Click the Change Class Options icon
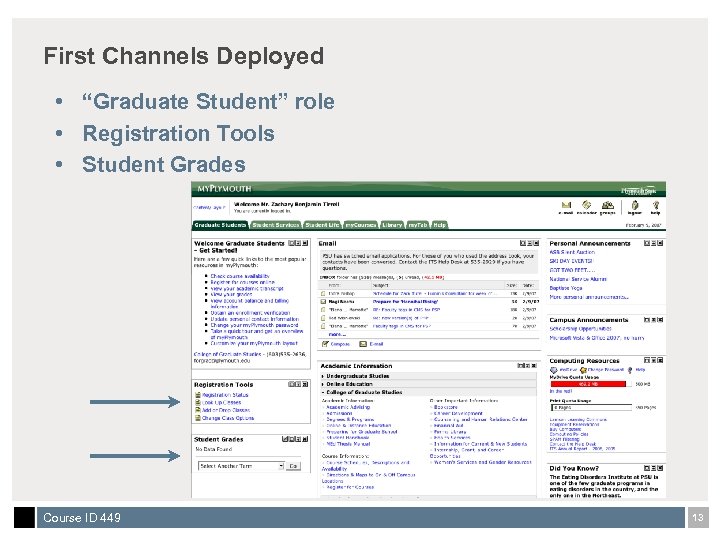720x540 pixels. [x=198, y=418]
